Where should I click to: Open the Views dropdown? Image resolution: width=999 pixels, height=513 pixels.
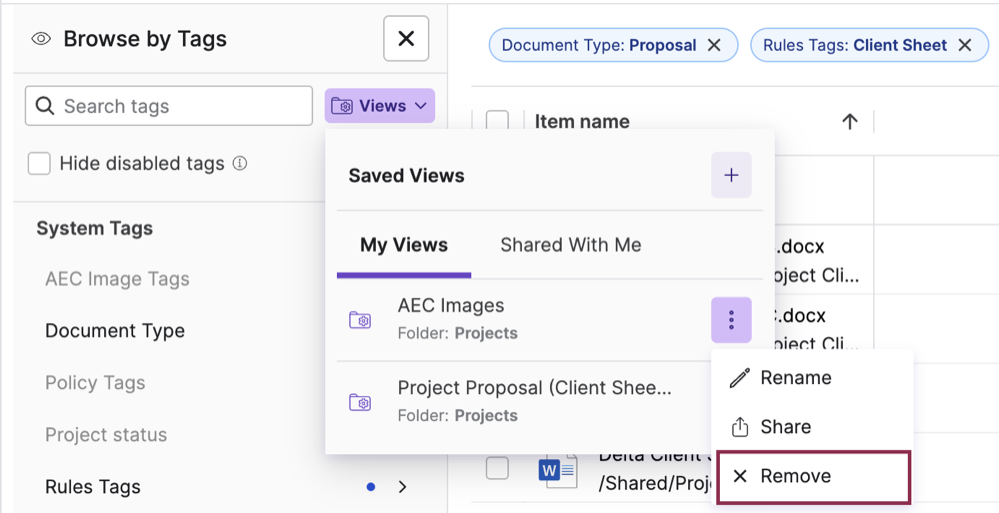[379, 106]
